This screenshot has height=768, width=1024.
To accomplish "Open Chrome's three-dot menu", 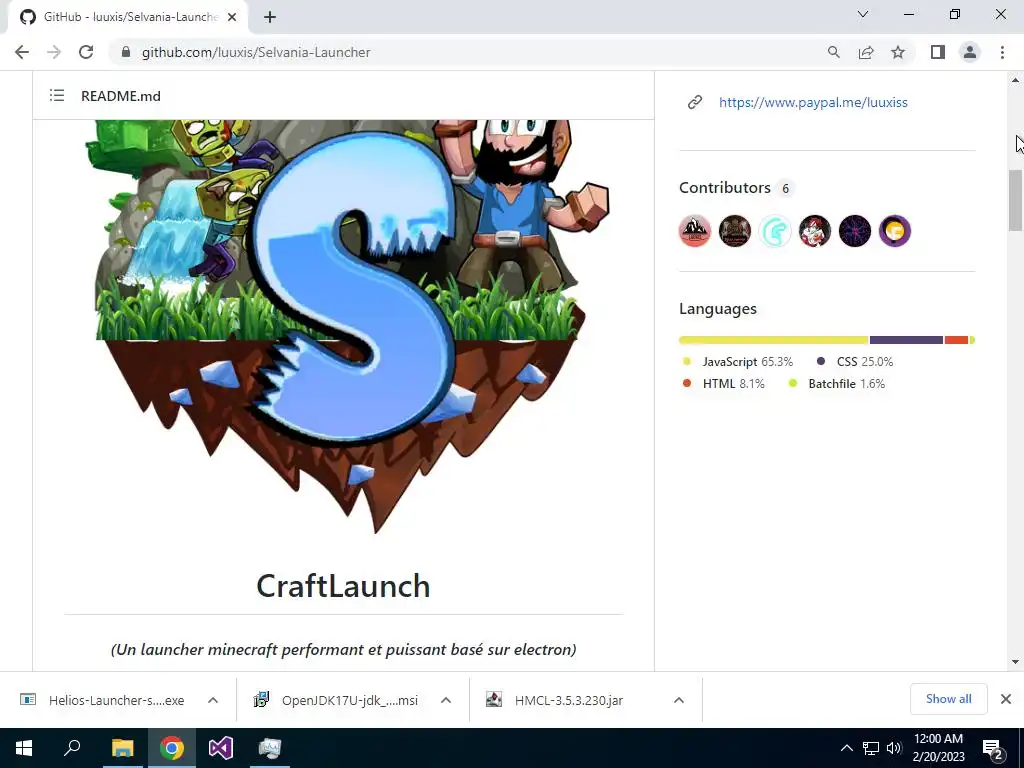I will tap(1002, 52).
